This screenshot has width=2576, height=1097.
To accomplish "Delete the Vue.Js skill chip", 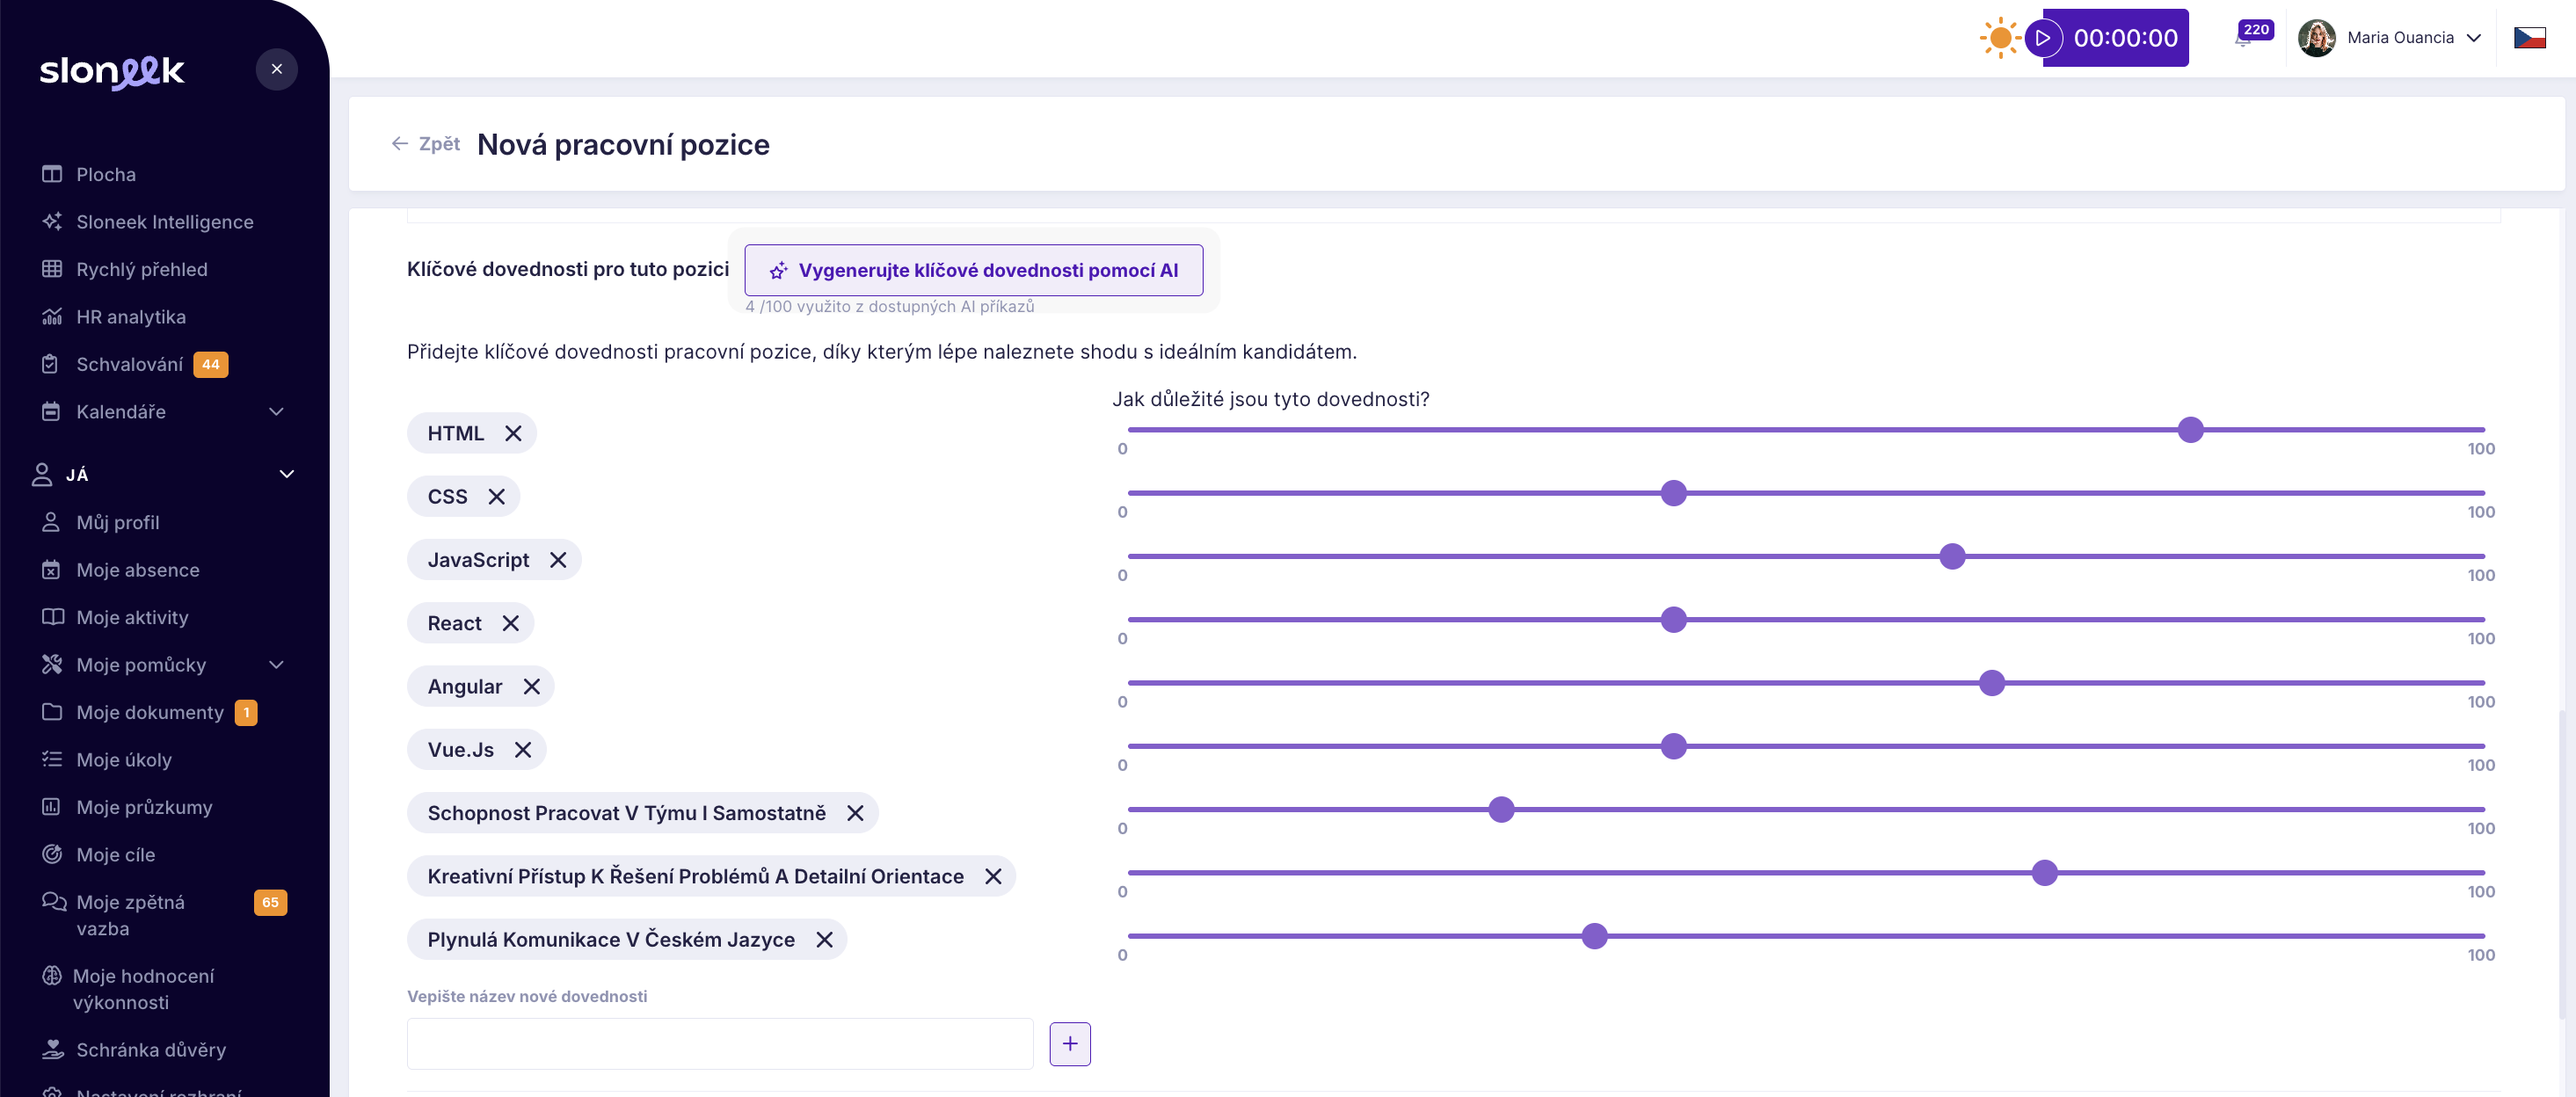I will 522,750.
